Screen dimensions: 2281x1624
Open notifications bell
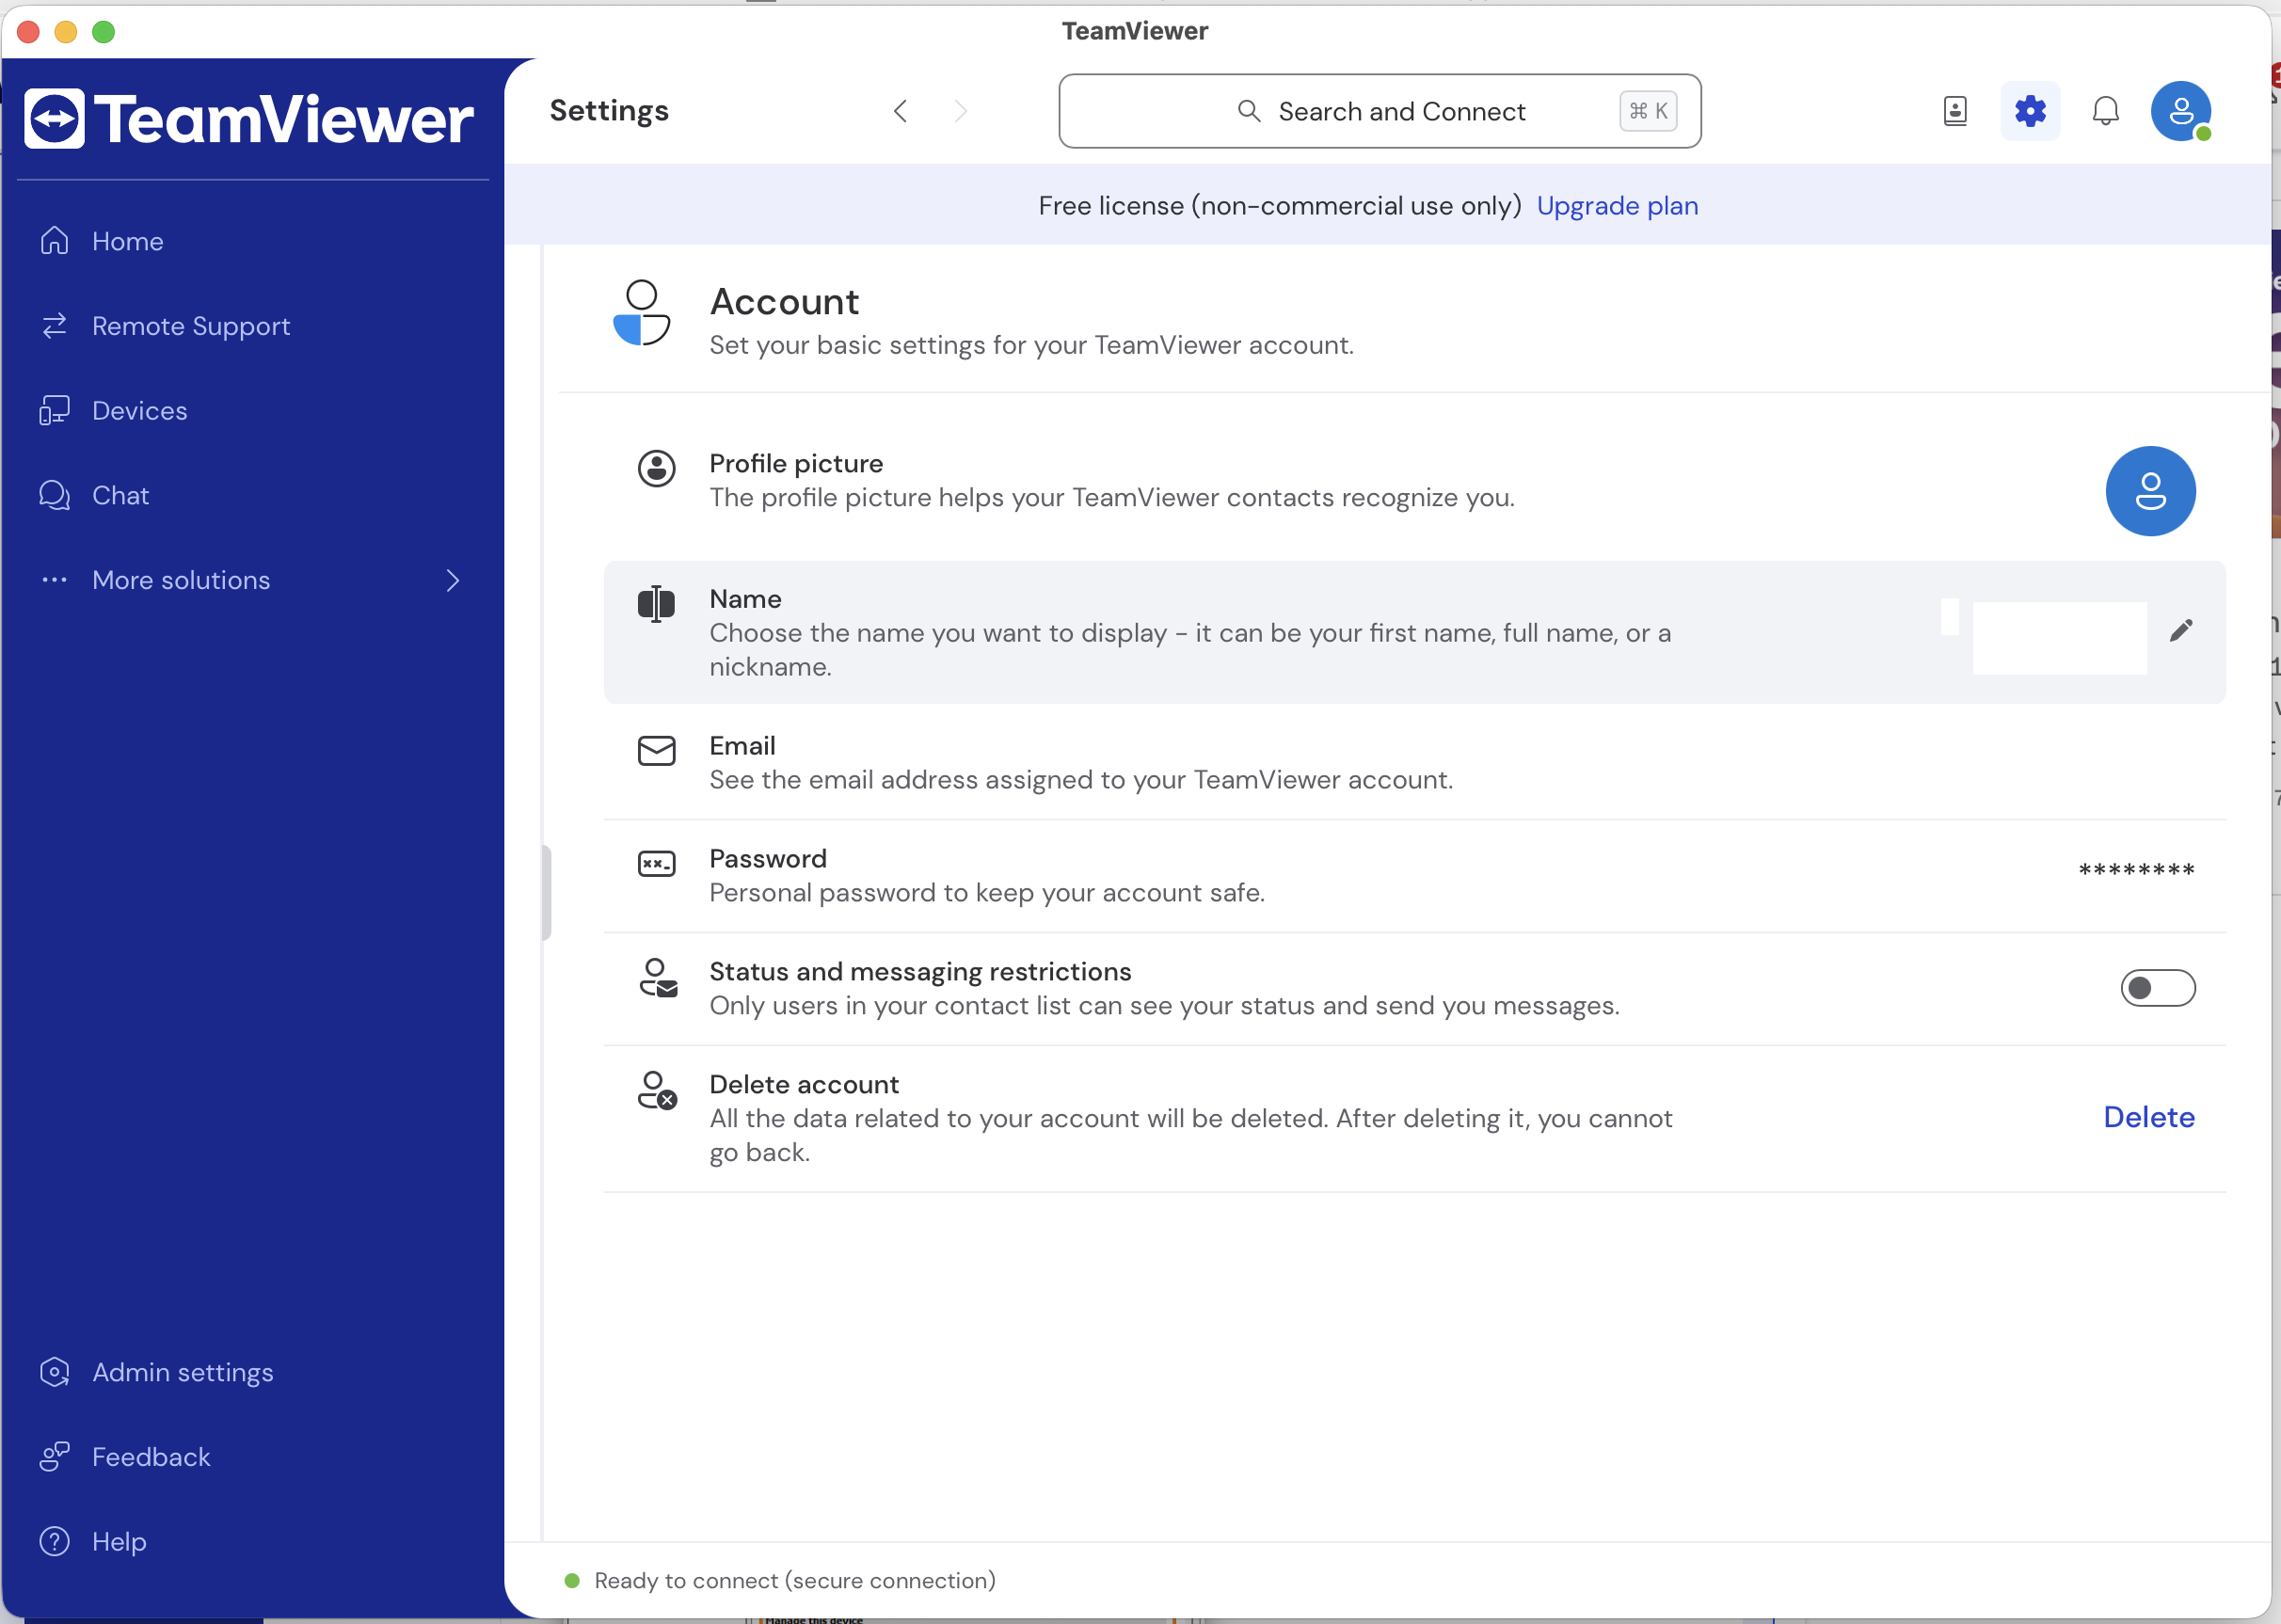click(x=2105, y=111)
